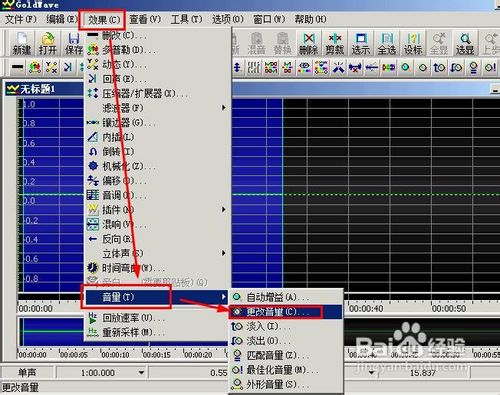This screenshot has width=500, height=395.
Task: Choose 动态(Y) from effects menu
Action: coord(157,64)
